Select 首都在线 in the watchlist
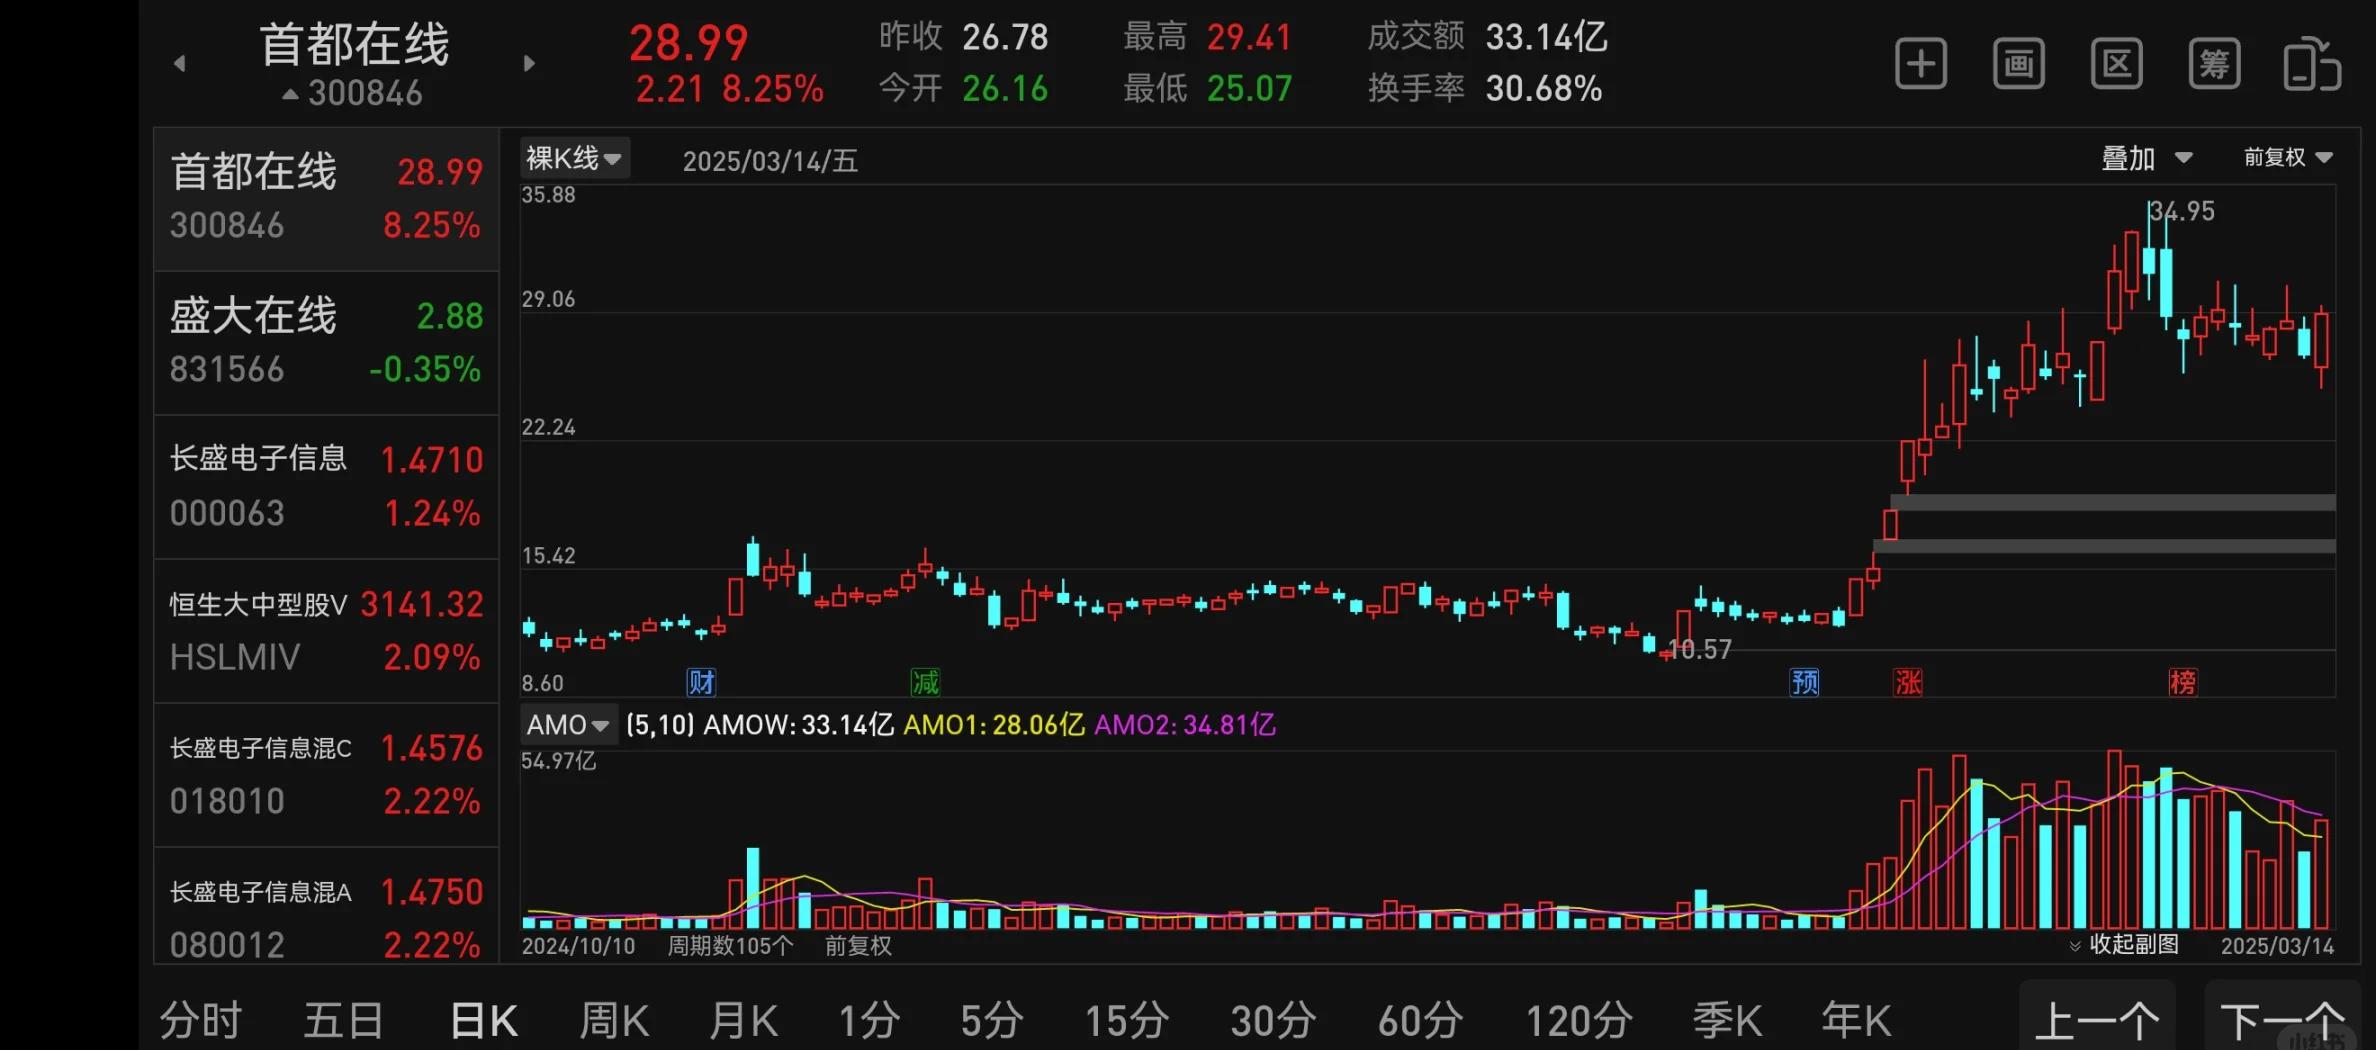2376x1050 pixels. [x=326, y=199]
